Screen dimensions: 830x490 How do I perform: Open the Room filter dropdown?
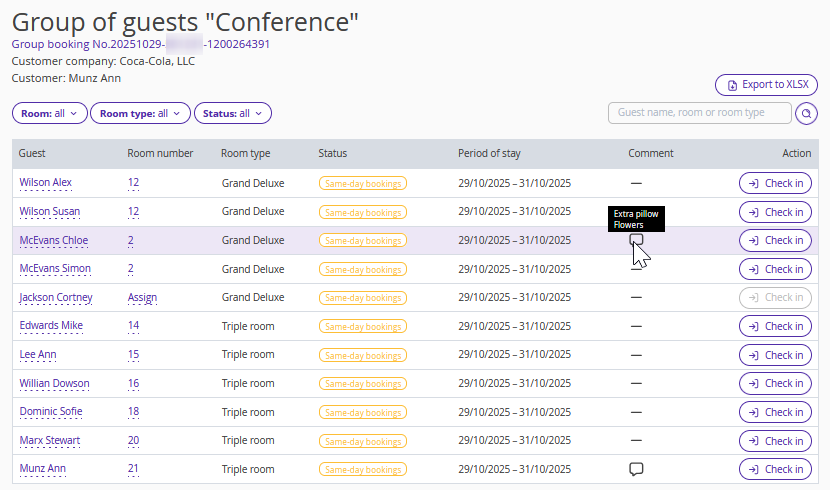(50, 114)
